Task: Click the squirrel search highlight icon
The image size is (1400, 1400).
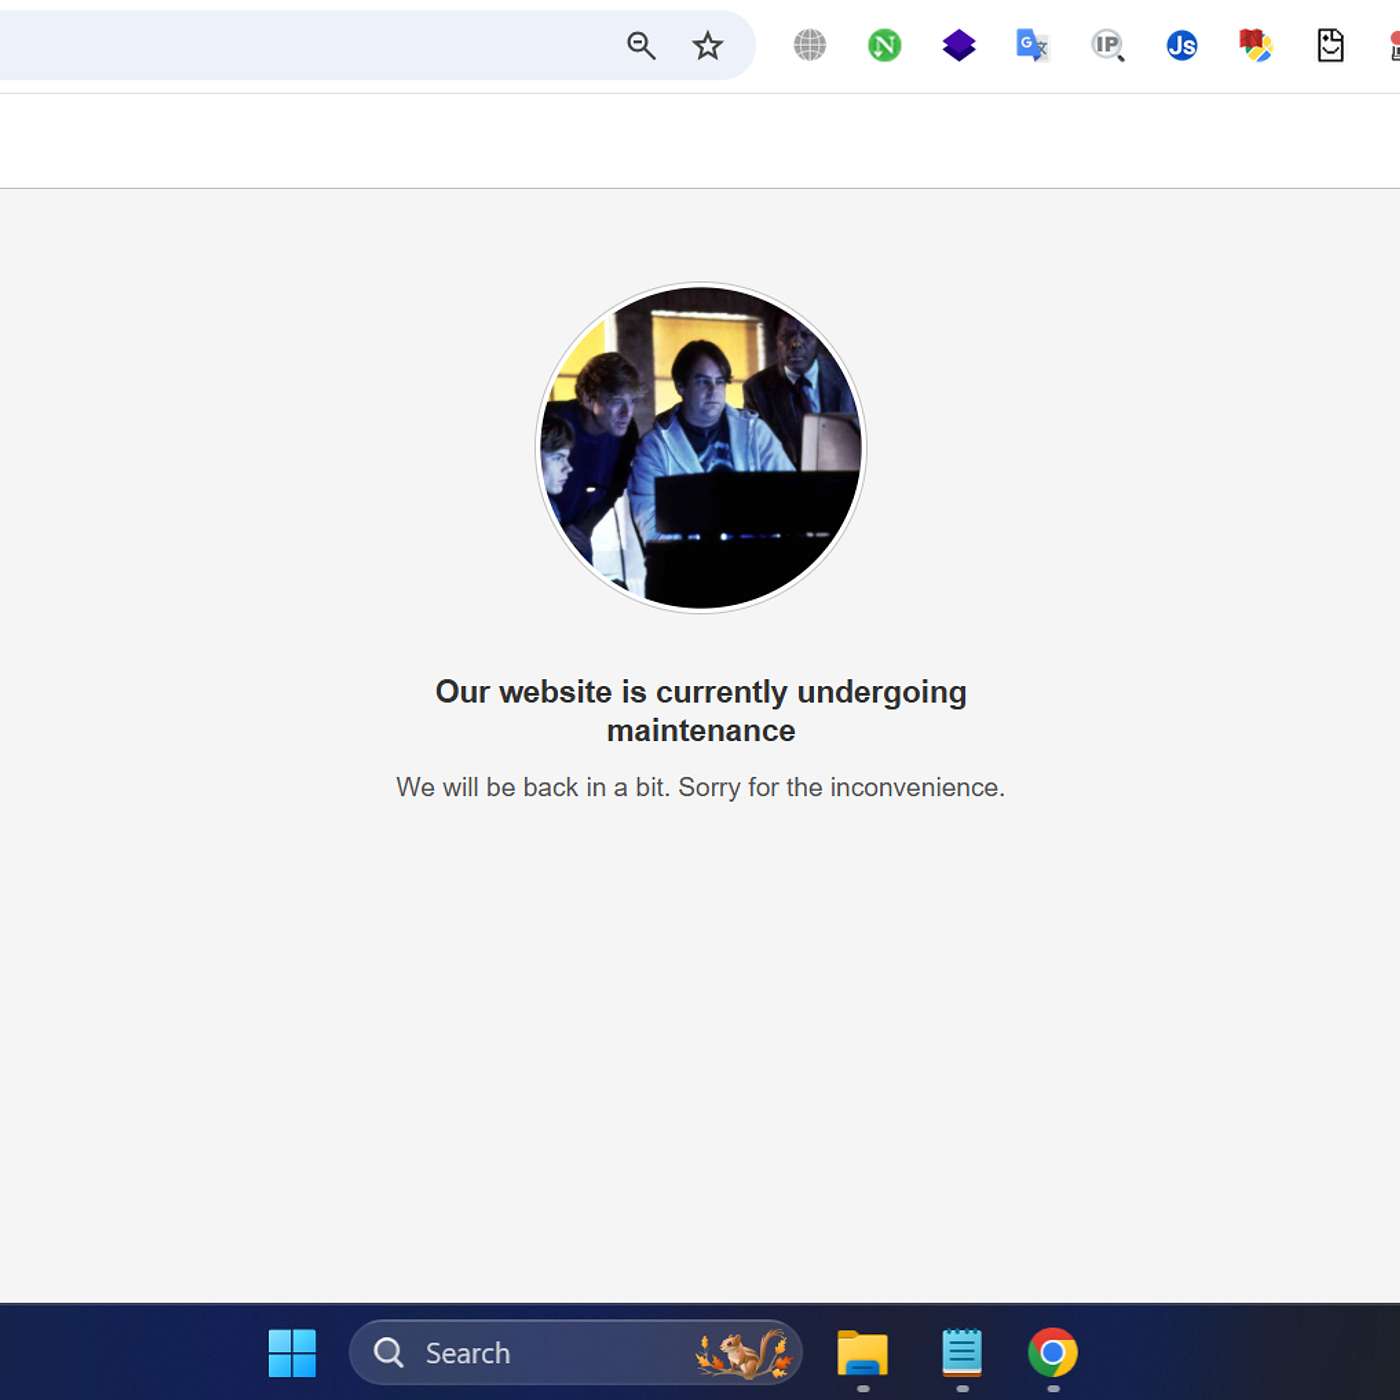Action: pyautogui.click(x=744, y=1354)
